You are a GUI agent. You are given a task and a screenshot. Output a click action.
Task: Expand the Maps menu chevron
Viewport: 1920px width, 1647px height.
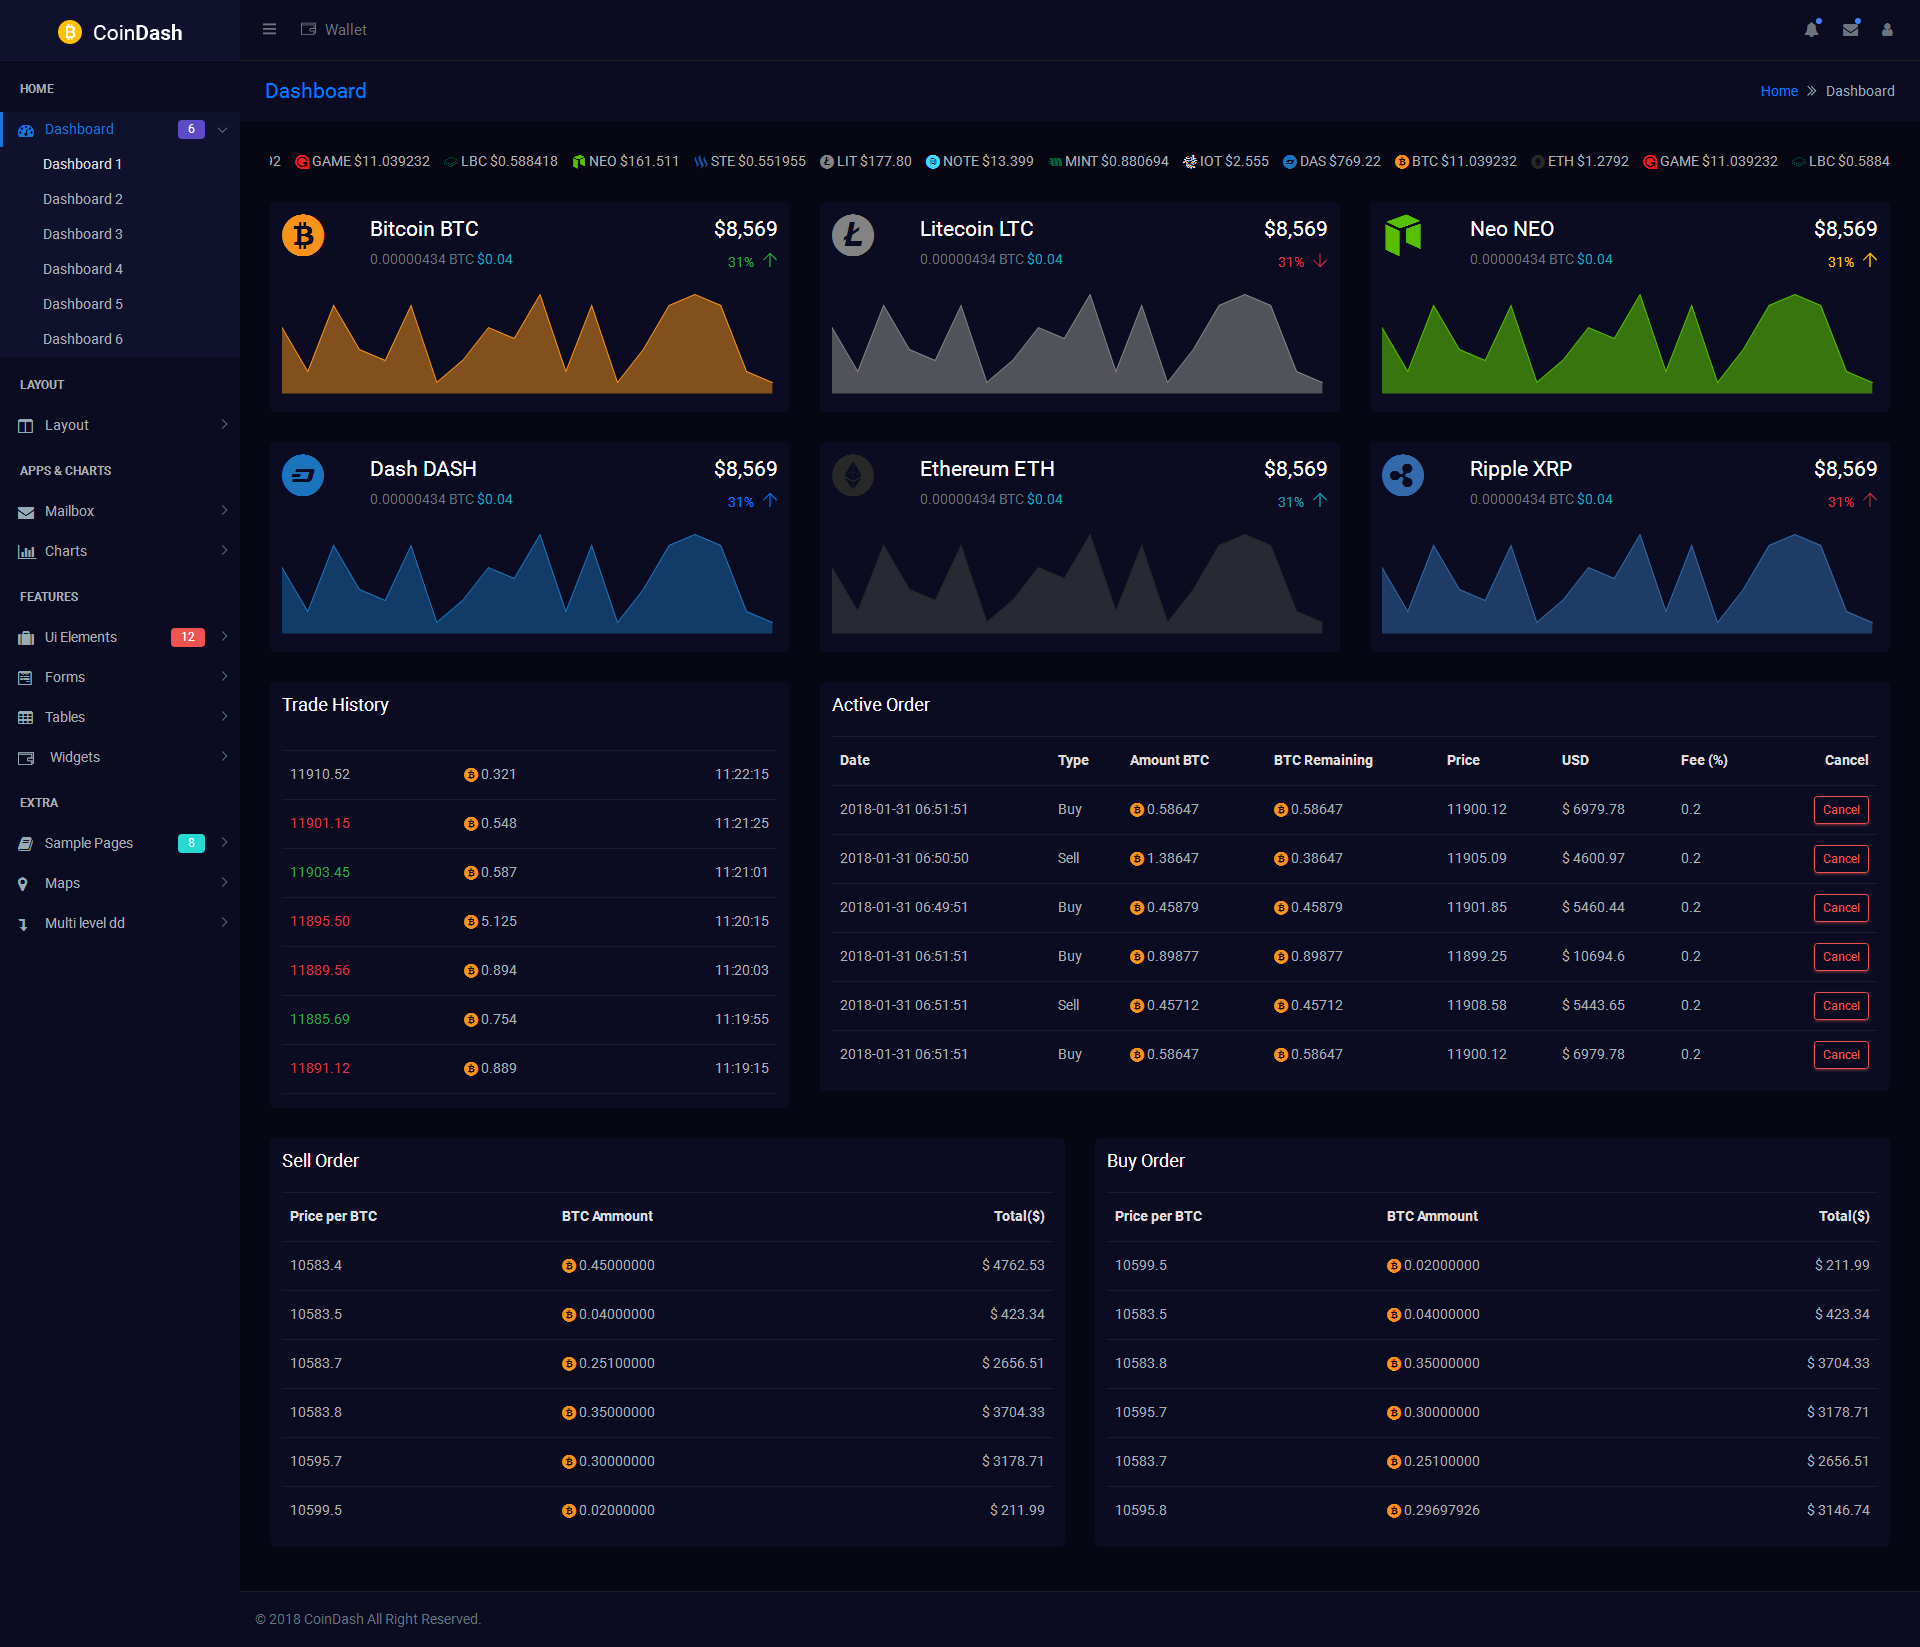tap(224, 883)
